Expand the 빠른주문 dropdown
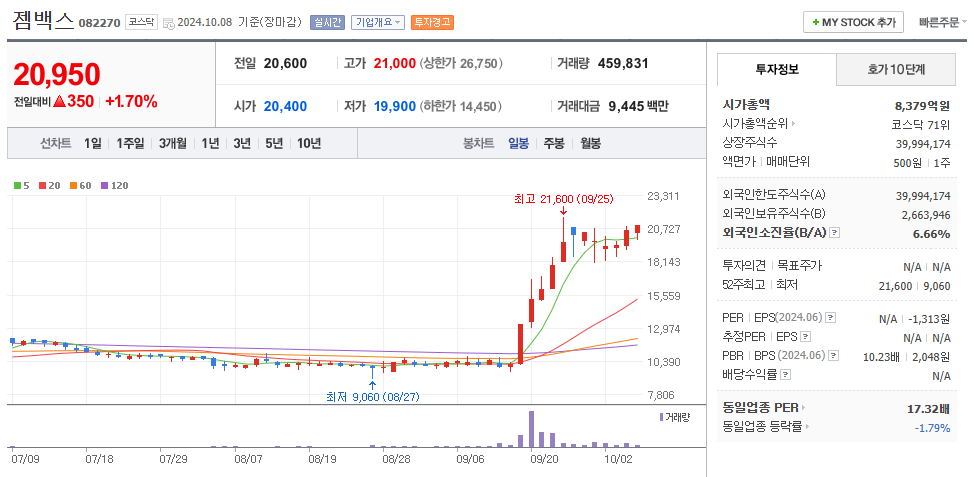Viewport: 974px width, 477px height. tap(943, 23)
